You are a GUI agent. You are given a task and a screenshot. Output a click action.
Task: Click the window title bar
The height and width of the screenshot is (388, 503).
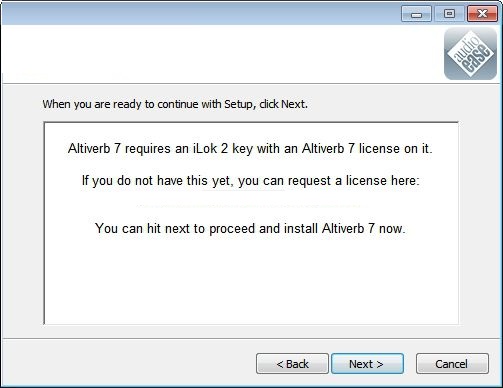(200, 13)
